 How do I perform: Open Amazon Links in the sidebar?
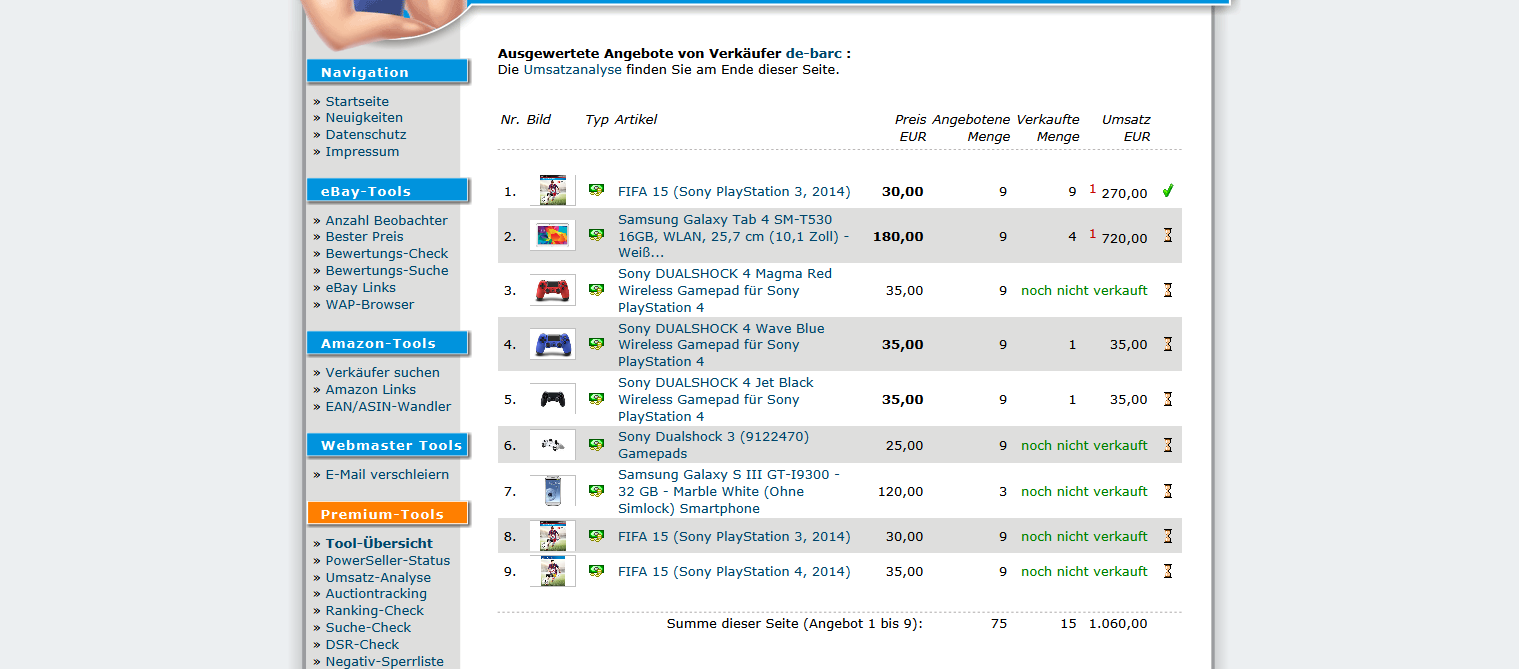click(x=370, y=389)
